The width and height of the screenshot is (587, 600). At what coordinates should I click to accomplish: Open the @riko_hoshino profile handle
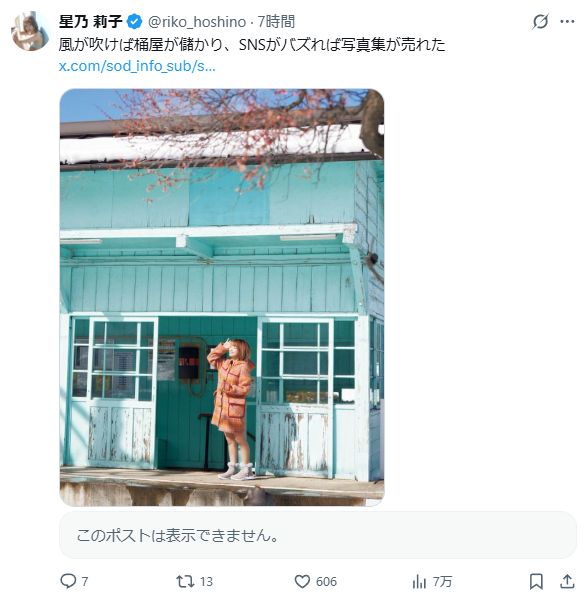[197, 22]
